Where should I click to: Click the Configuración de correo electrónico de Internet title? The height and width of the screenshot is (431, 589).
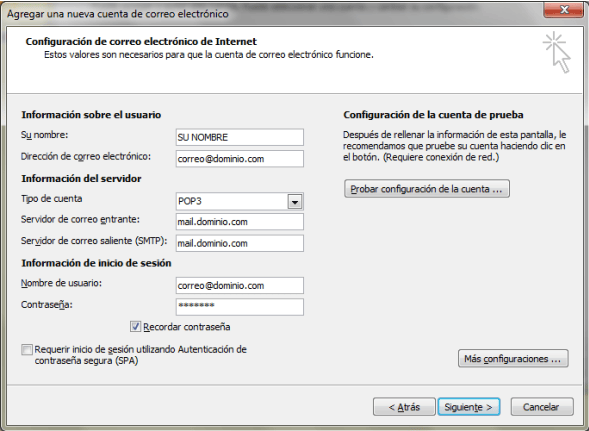tap(141, 41)
